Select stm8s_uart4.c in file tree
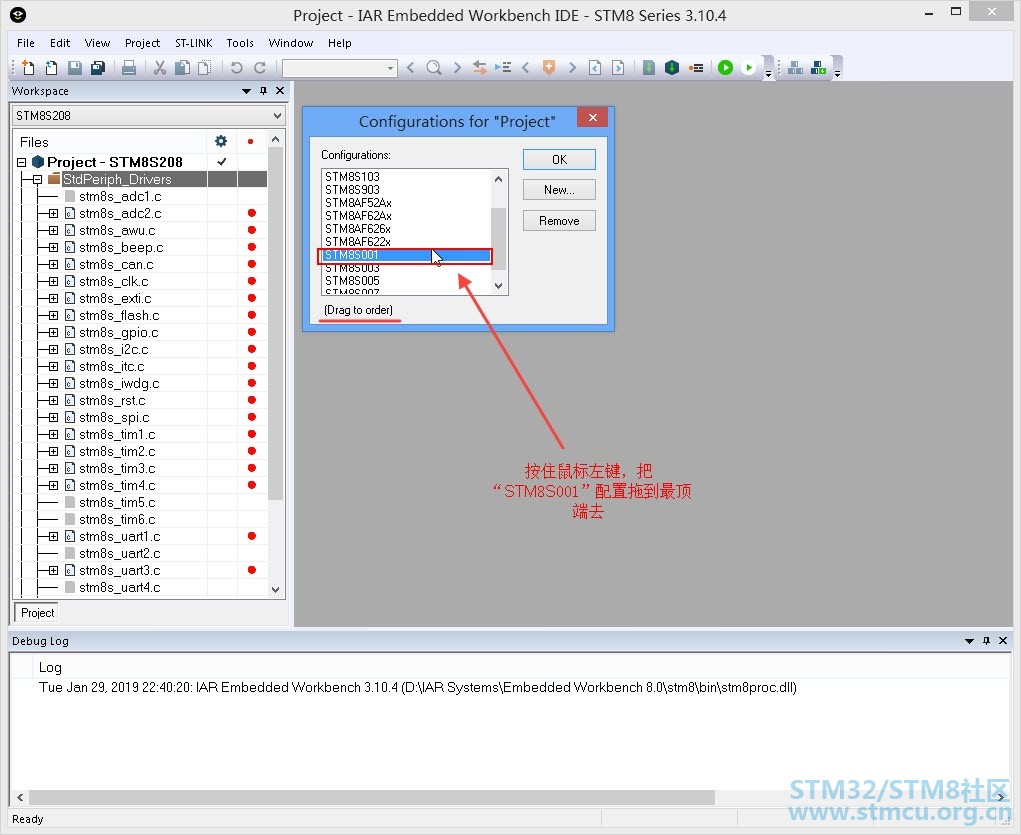This screenshot has width=1021, height=835. coord(120,587)
